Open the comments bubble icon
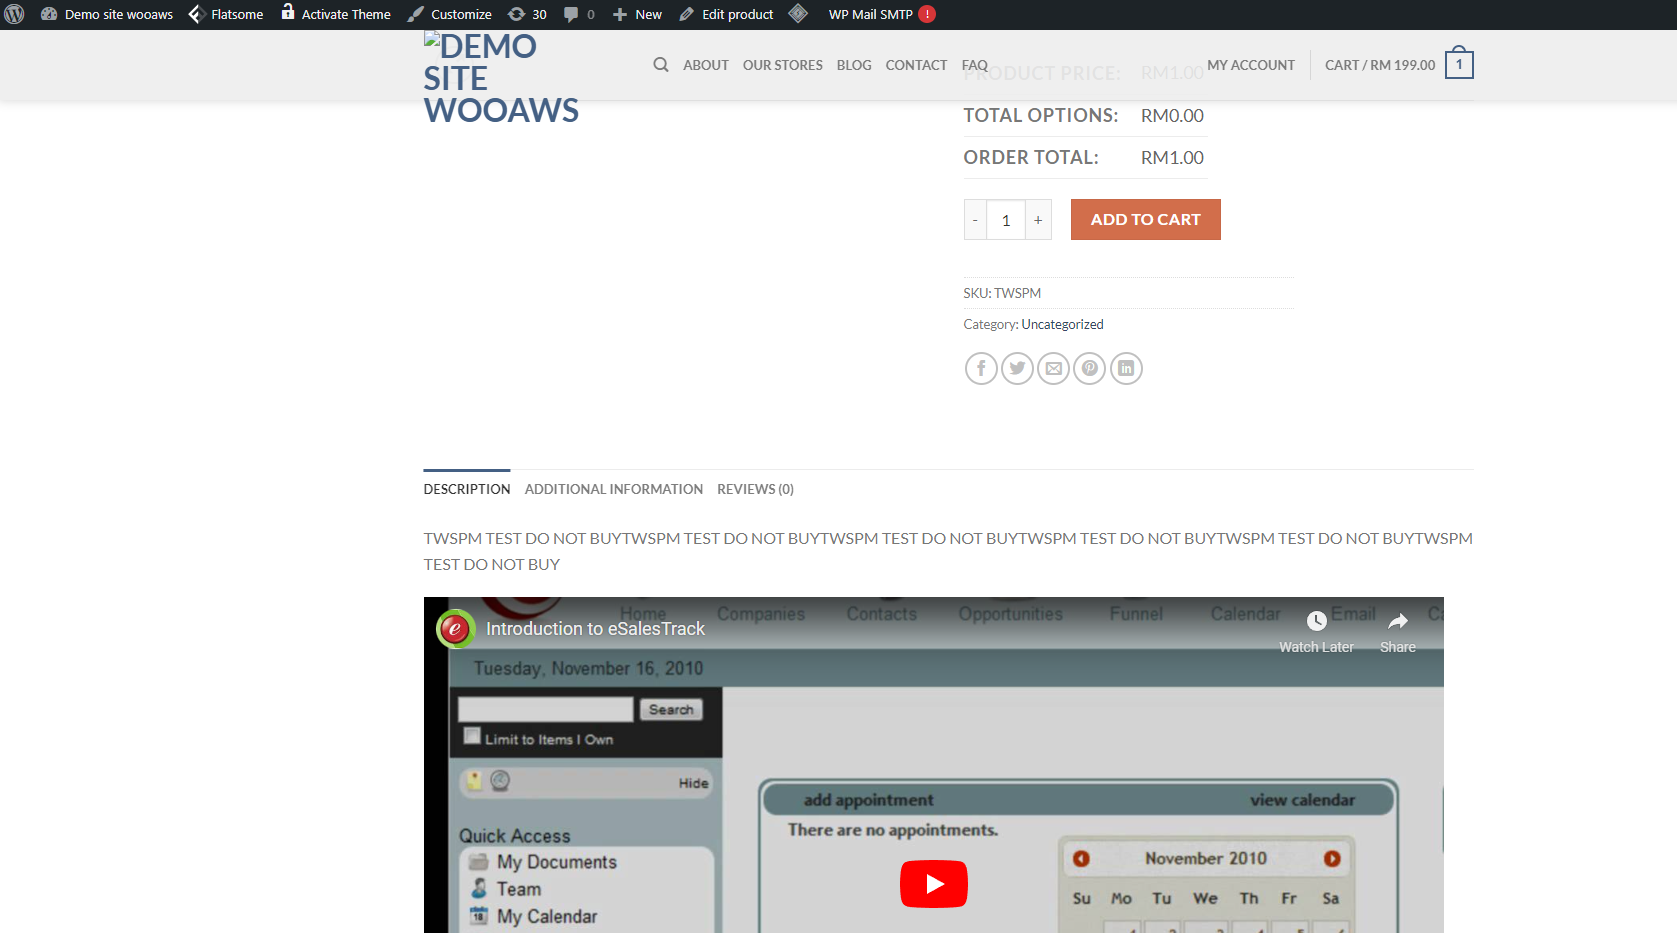1677x933 pixels. tap(571, 14)
